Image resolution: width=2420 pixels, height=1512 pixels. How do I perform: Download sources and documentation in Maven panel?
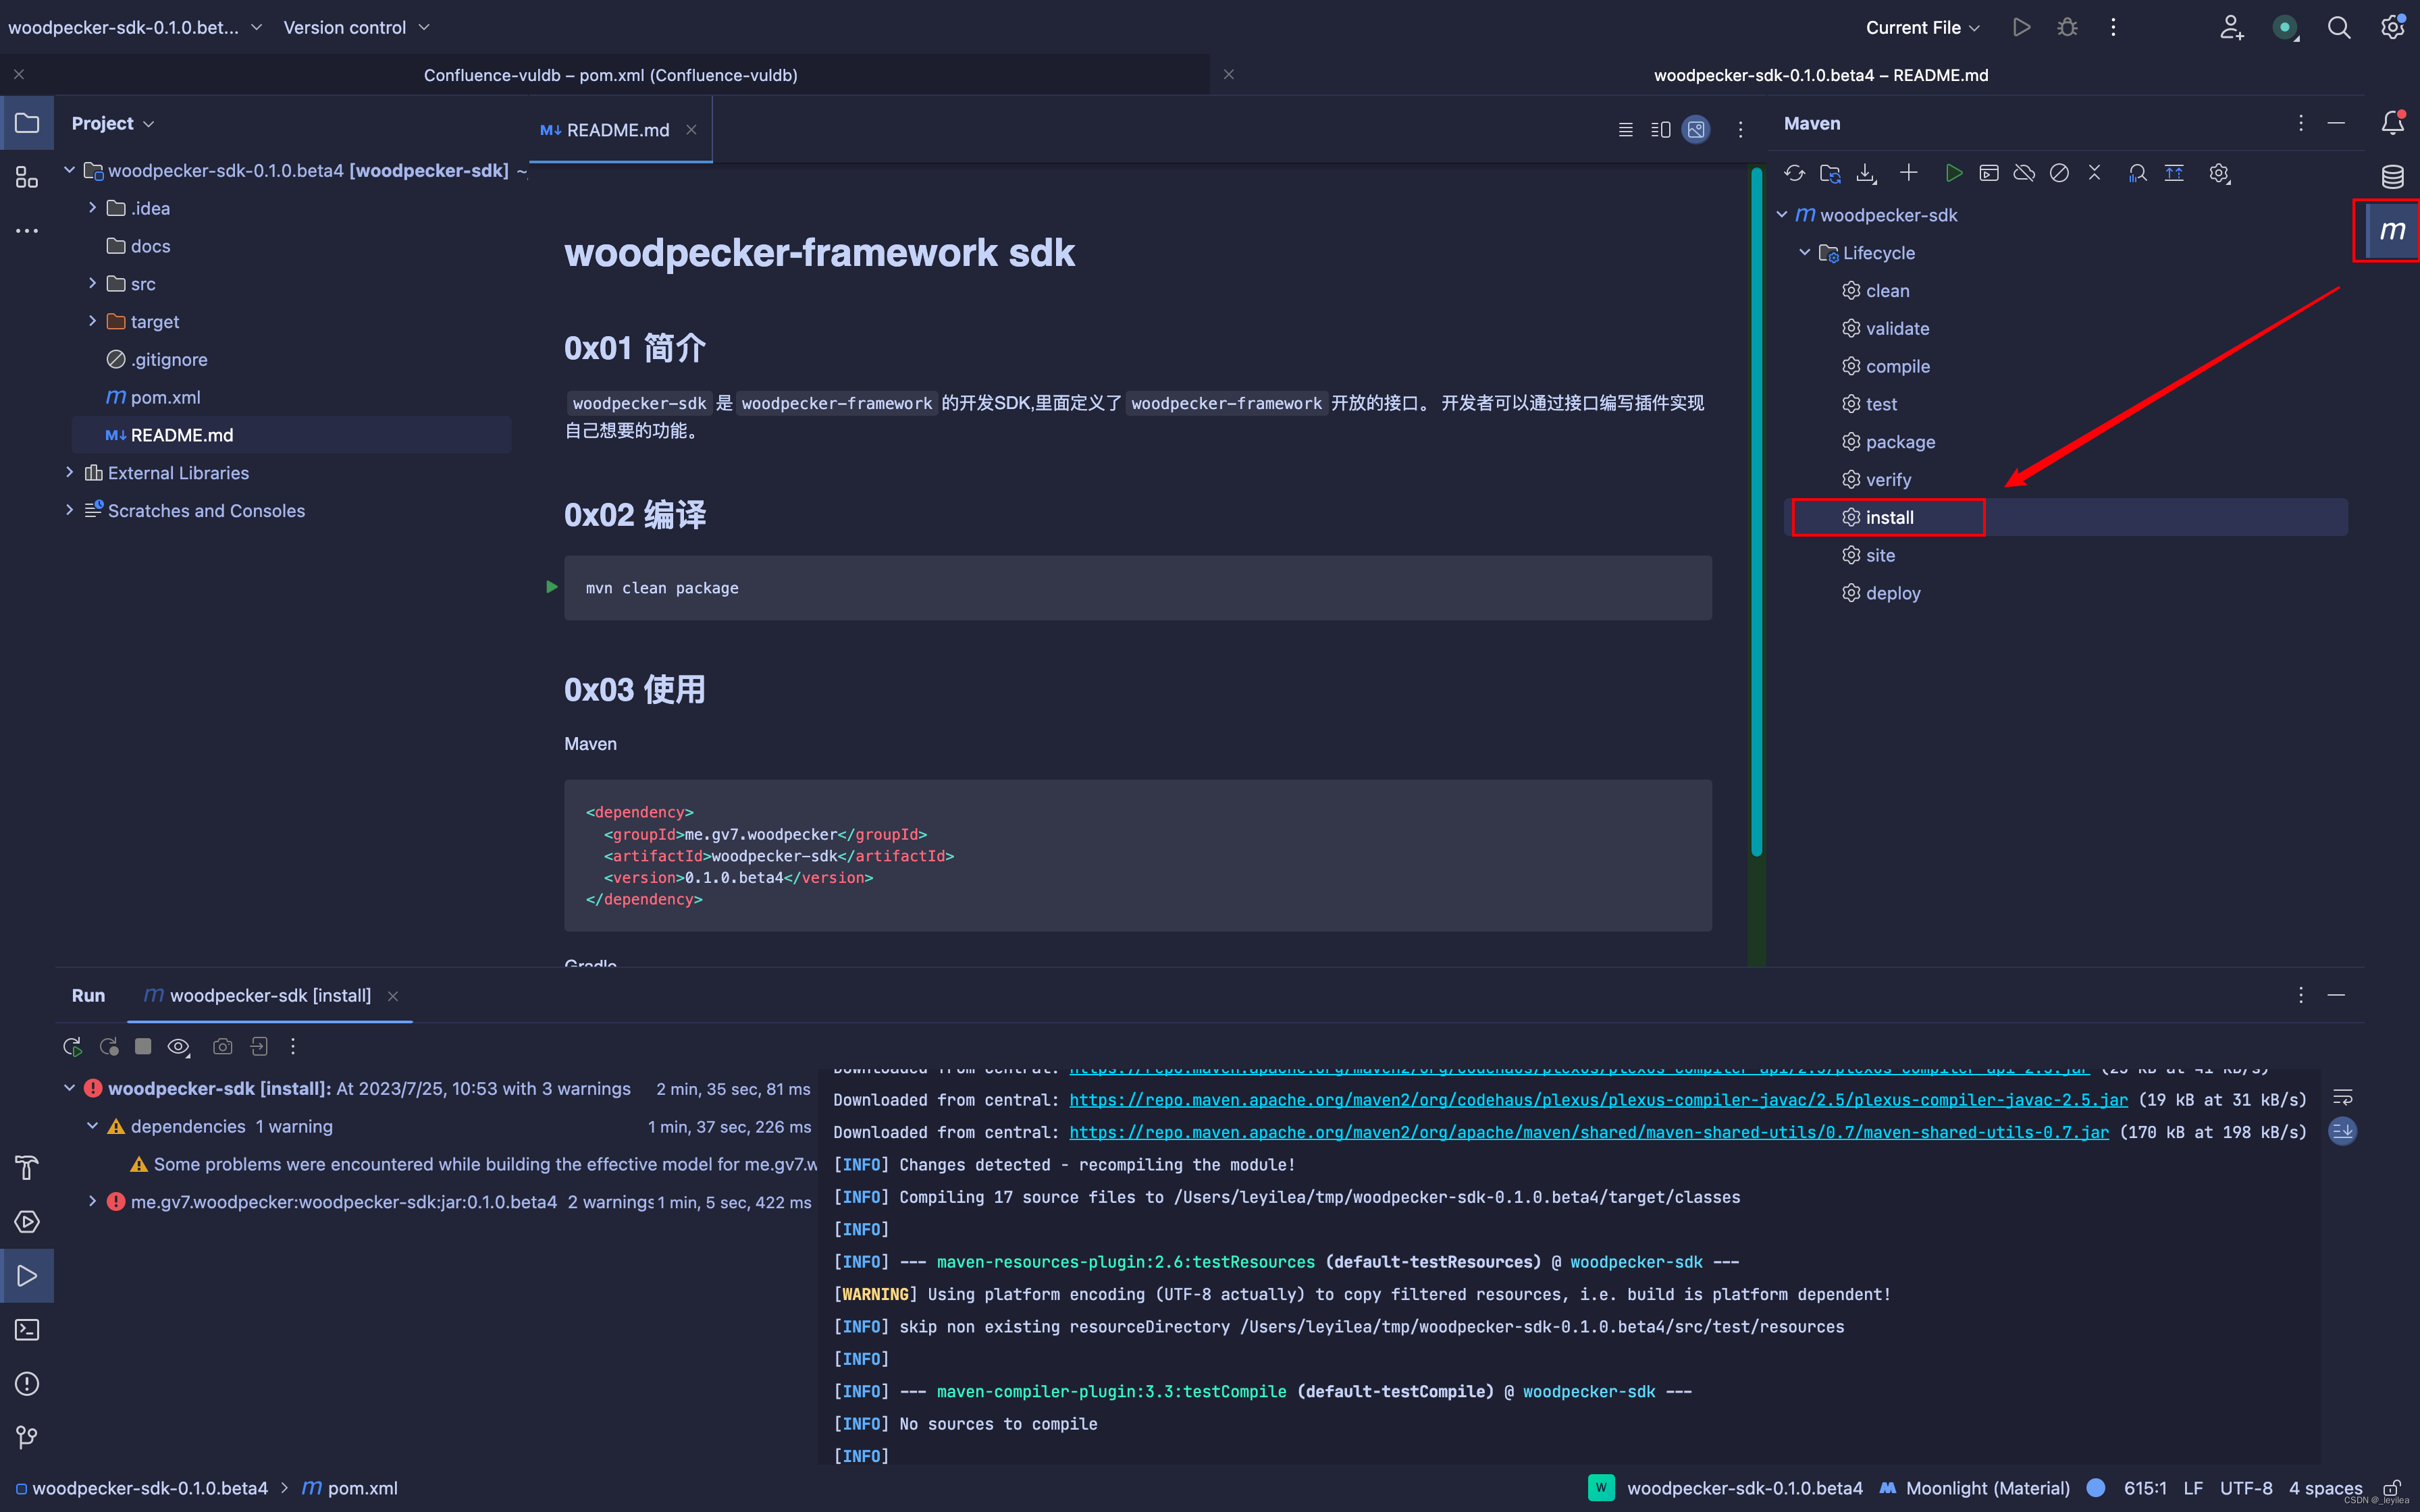tap(1867, 172)
